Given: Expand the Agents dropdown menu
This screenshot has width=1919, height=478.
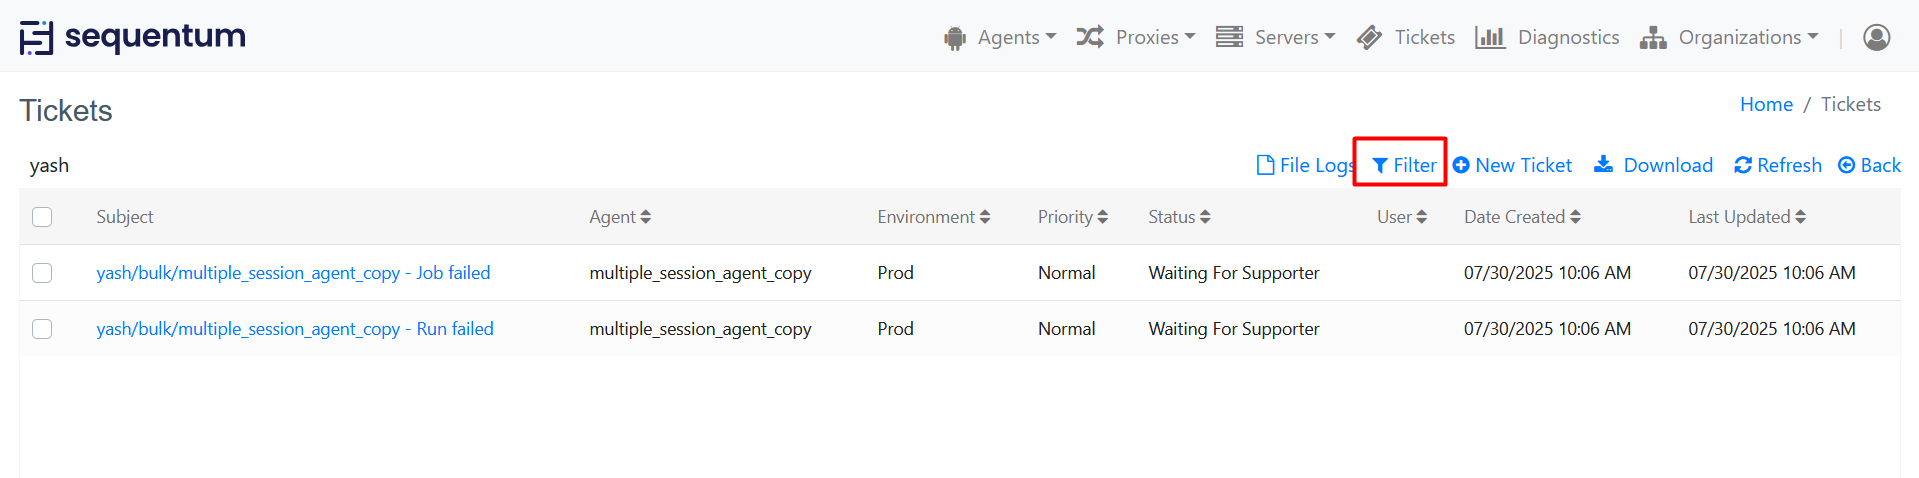Looking at the screenshot, I should click(x=1000, y=37).
